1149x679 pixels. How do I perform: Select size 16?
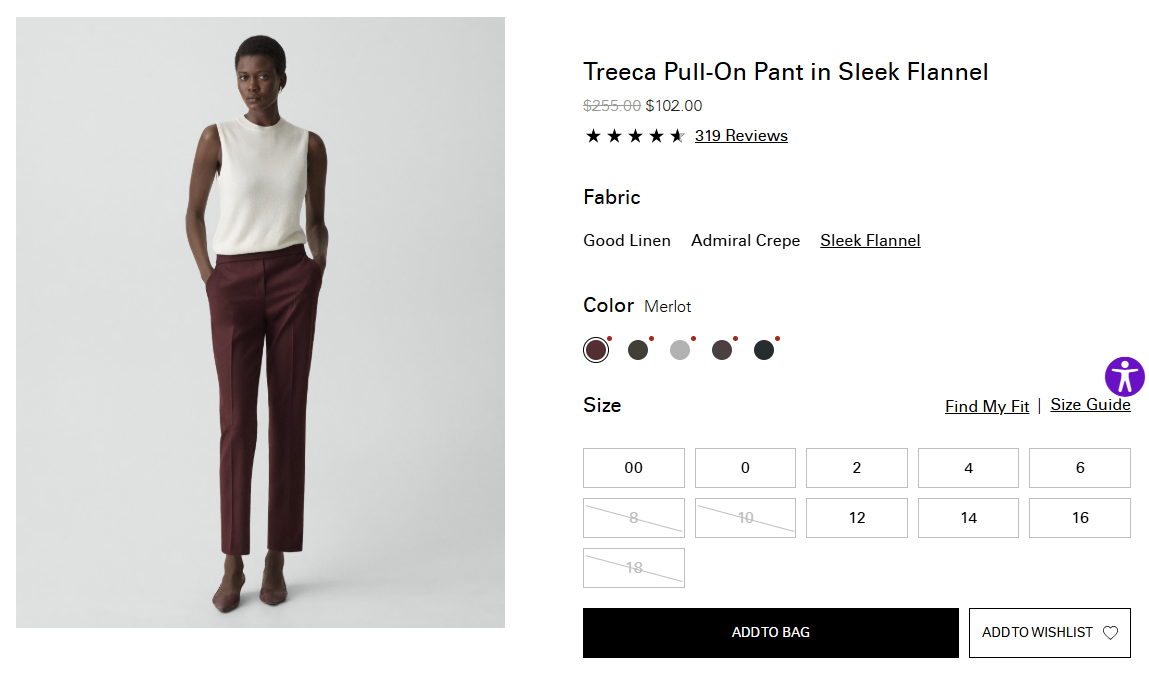tap(1080, 518)
